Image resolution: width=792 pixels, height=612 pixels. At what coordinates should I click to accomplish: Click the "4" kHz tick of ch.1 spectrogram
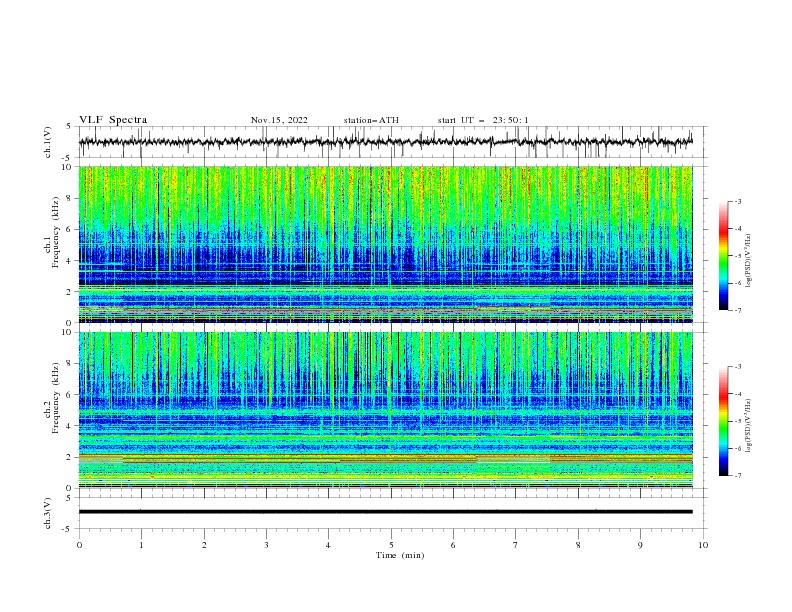coord(69,261)
